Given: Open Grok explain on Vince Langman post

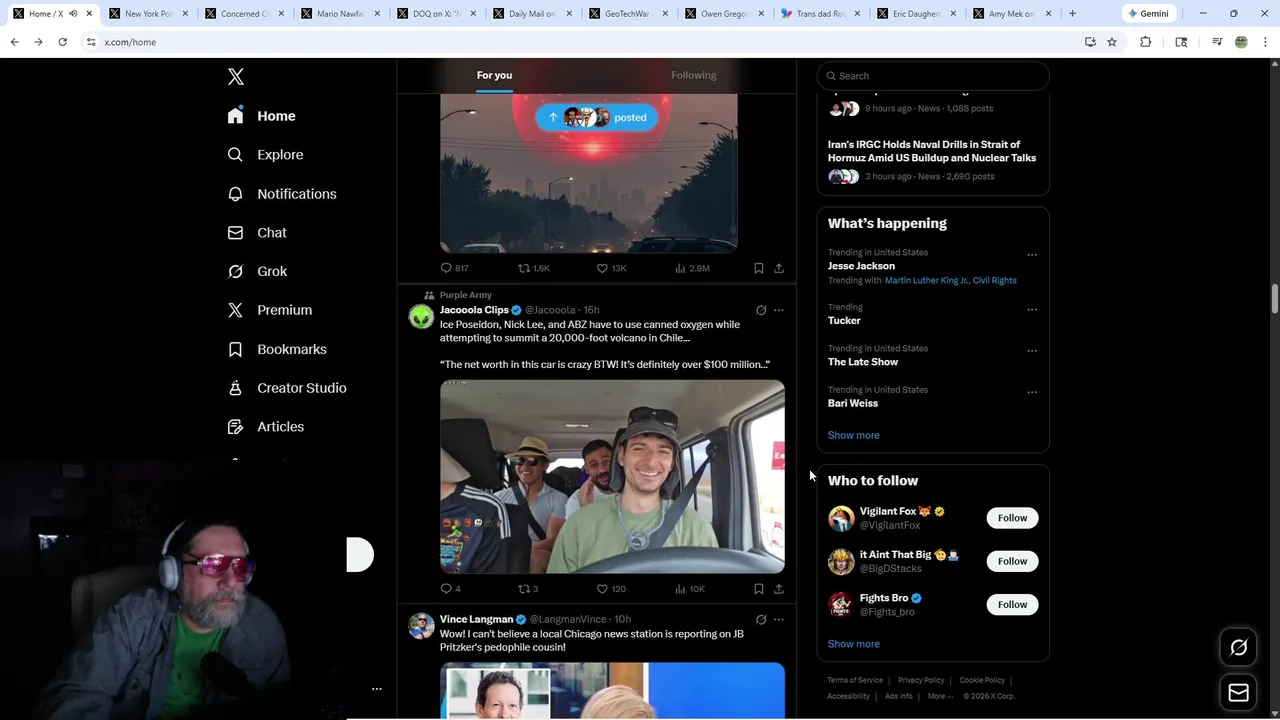Looking at the screenshot, I should [x=761, y=619].
